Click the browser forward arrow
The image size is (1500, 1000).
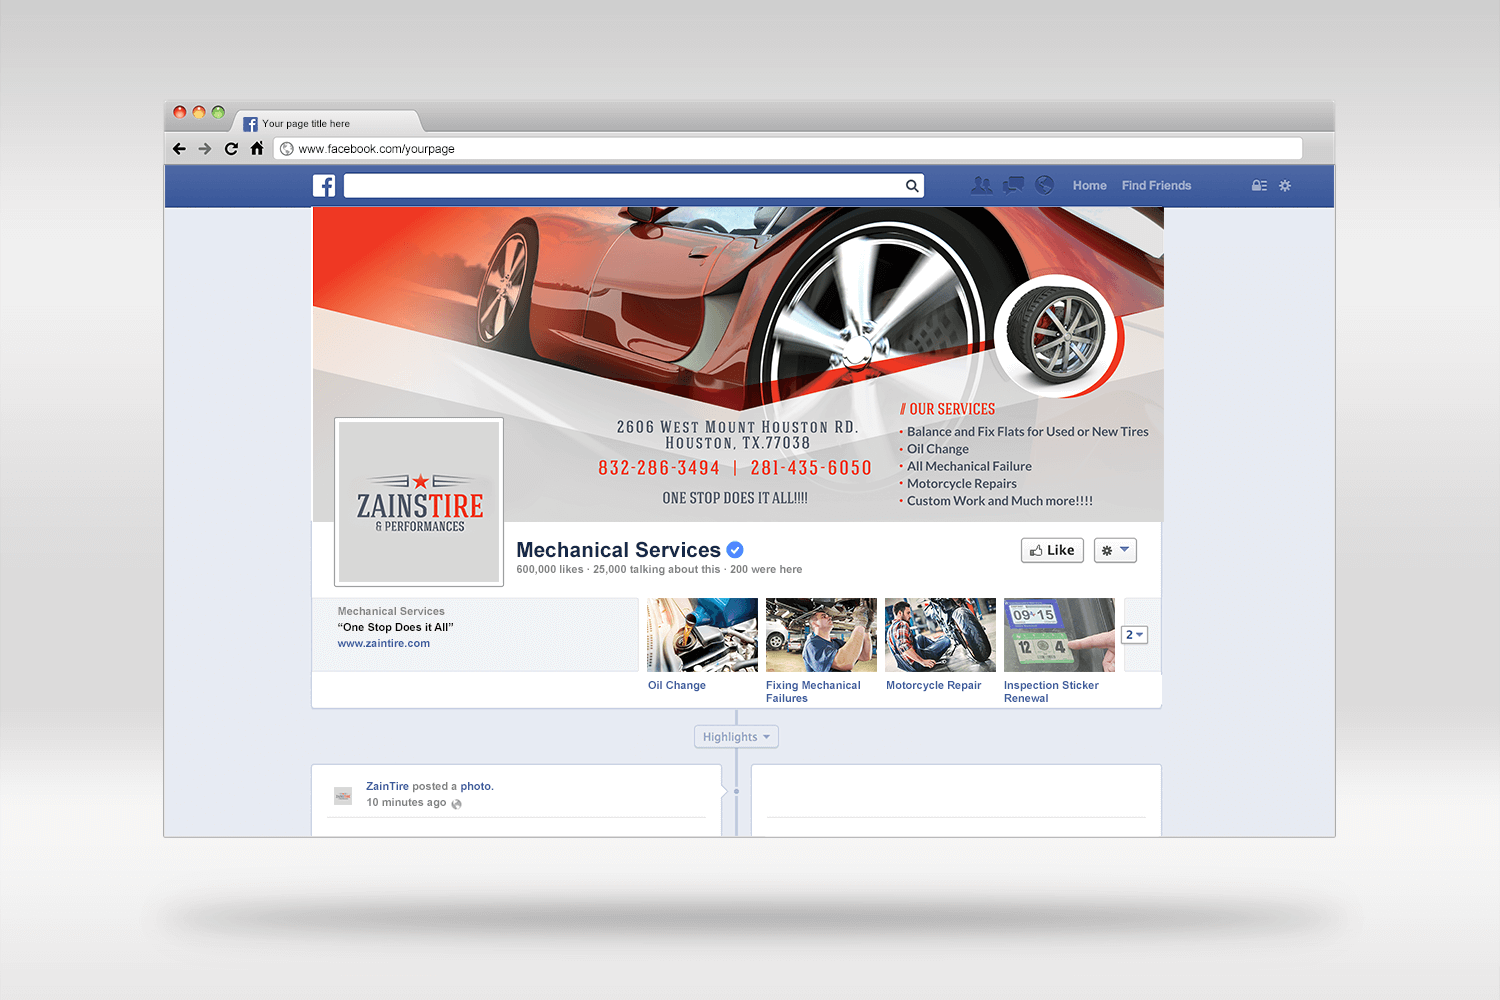pyautogui.click(x=205, y=149)
